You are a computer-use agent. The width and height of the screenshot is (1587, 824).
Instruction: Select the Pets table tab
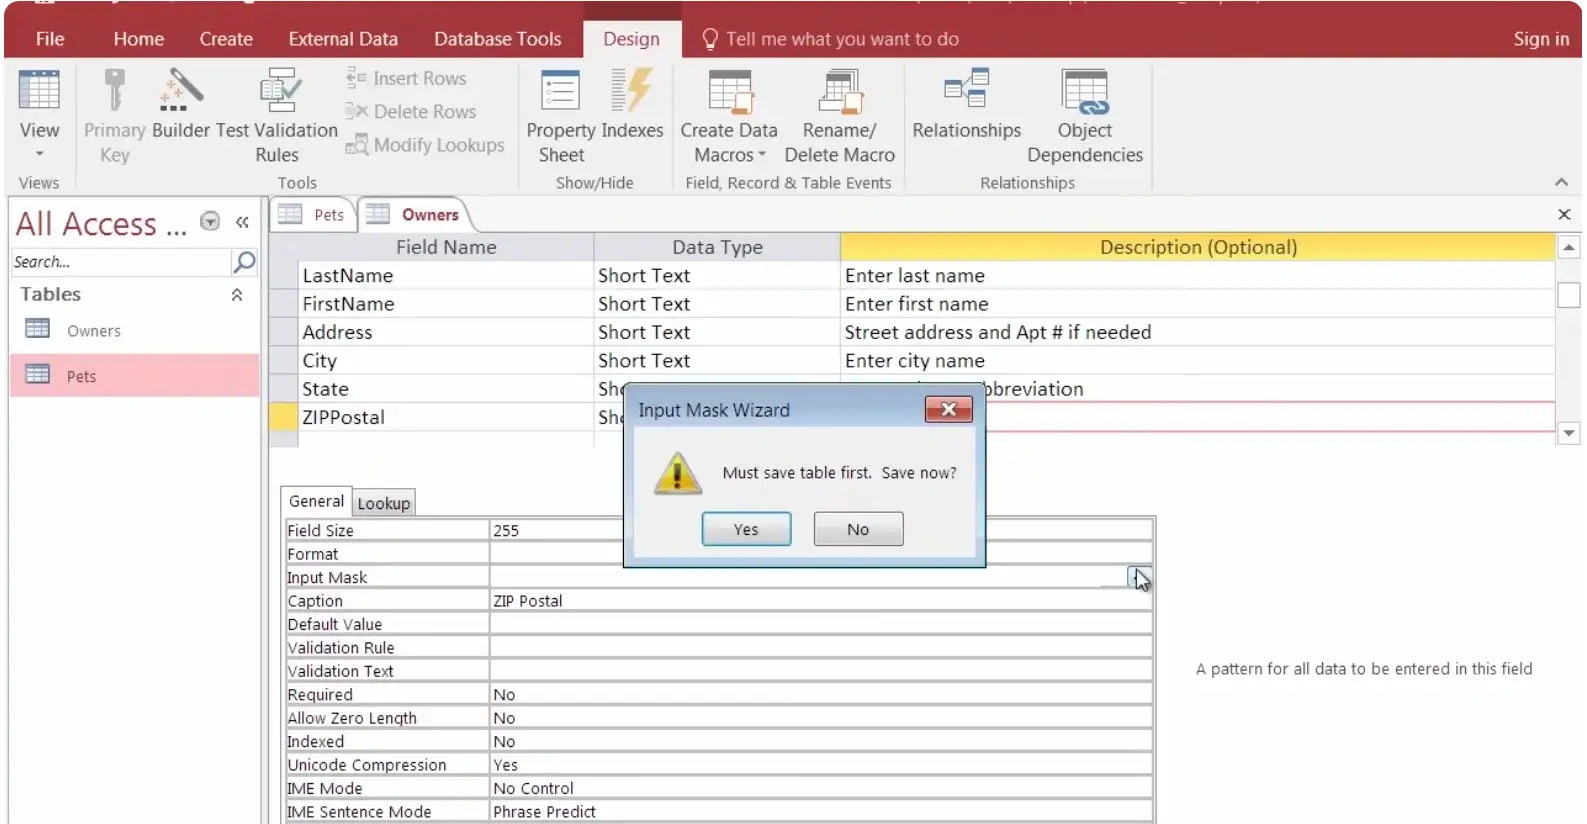[x=316, y=215]
